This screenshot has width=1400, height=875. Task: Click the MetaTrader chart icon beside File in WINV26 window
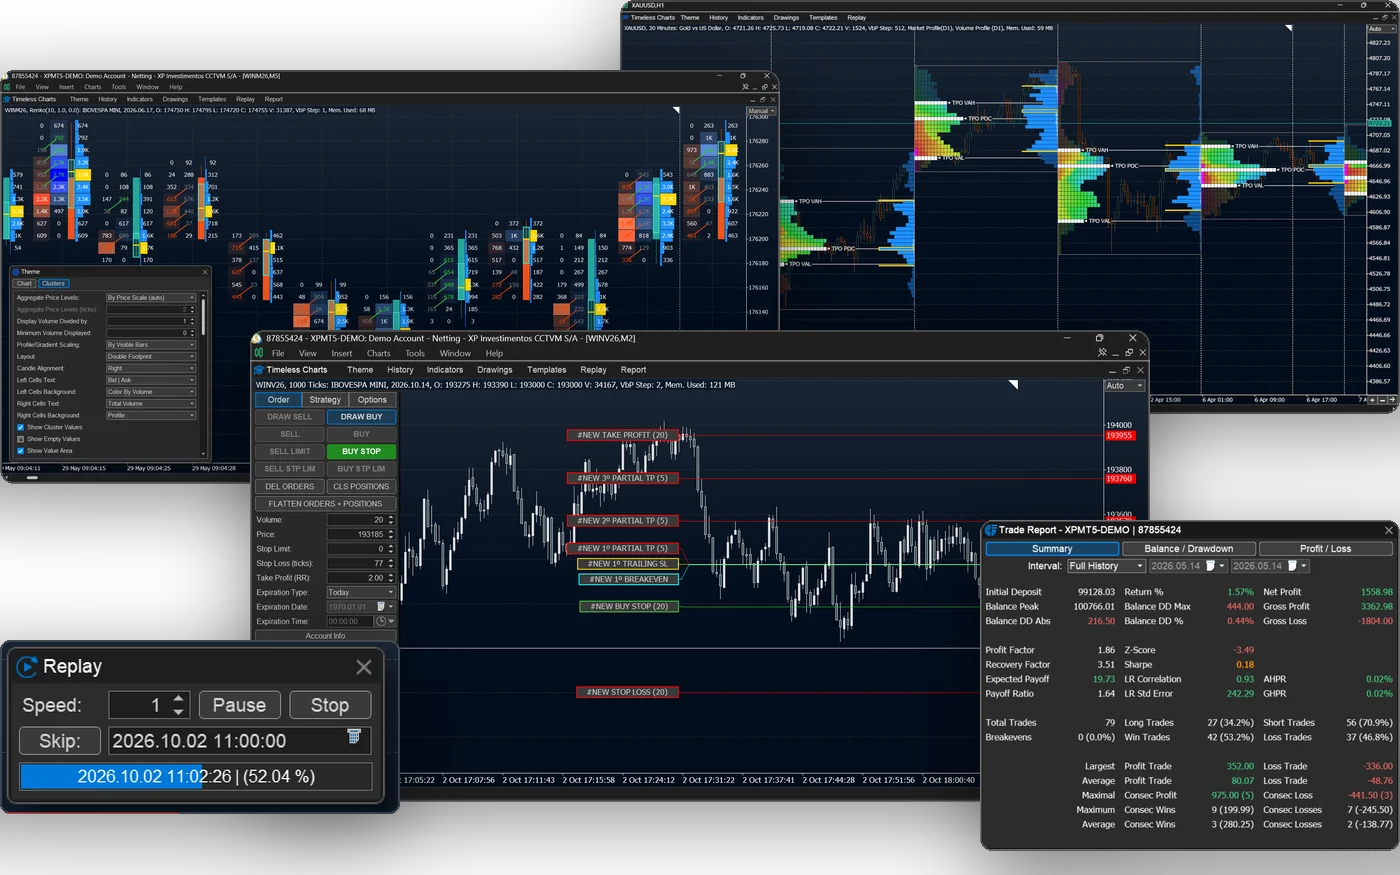259,353
